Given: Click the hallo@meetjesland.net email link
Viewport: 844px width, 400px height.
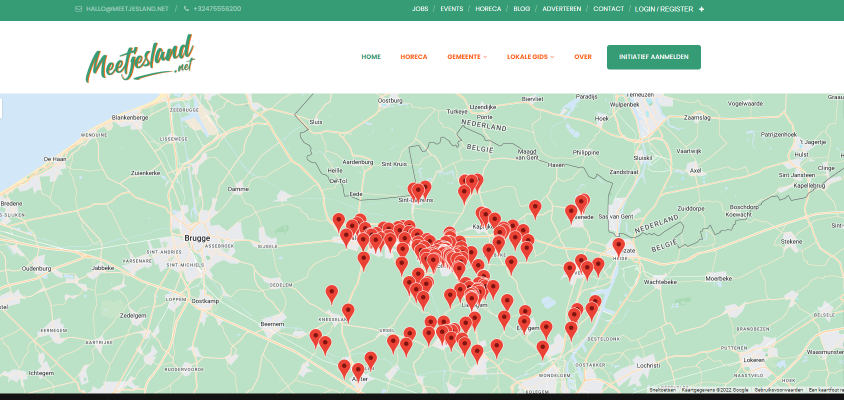Looking at the screenshot, I should click(x=127, y=9).
